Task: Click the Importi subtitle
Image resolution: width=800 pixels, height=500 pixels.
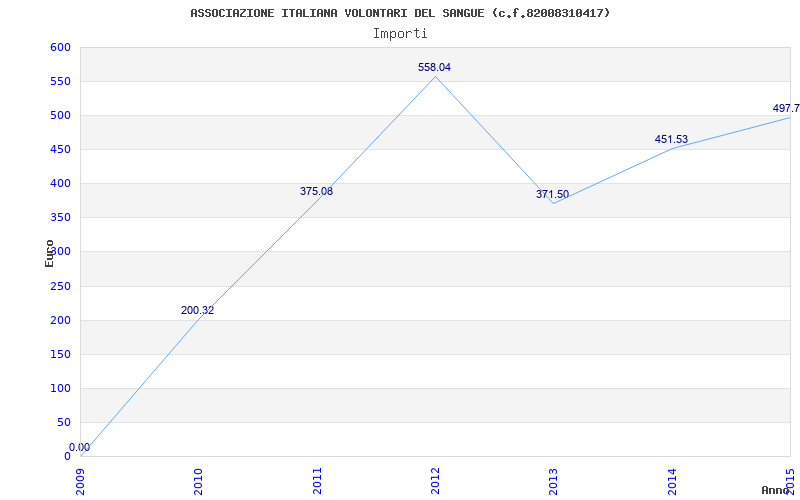Action: pyautogui.click(x=400, y=34)
